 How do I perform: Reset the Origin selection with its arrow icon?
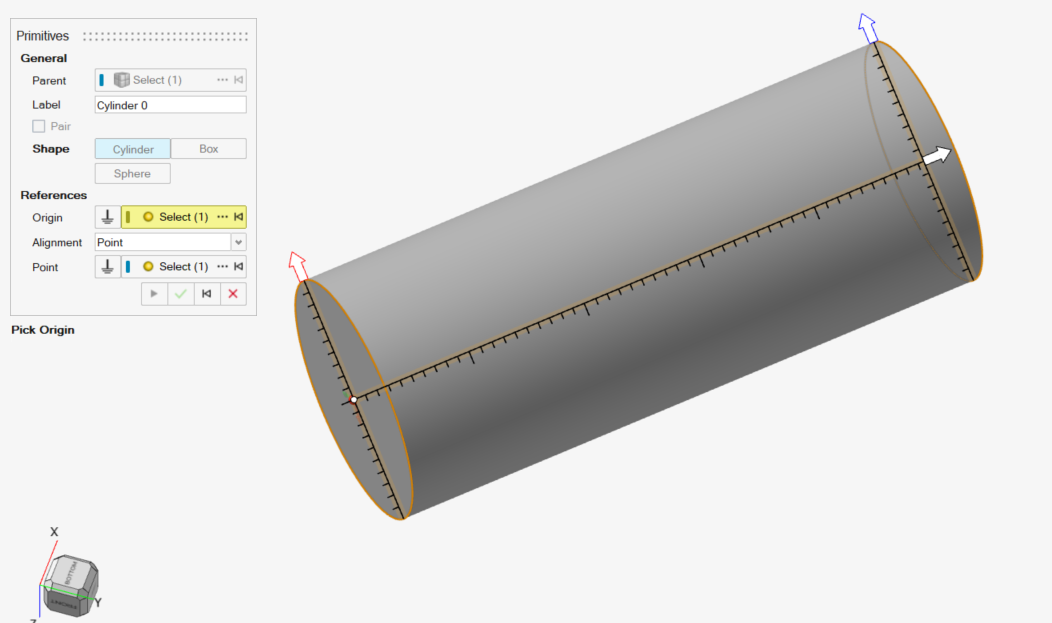tap(238, 217)
